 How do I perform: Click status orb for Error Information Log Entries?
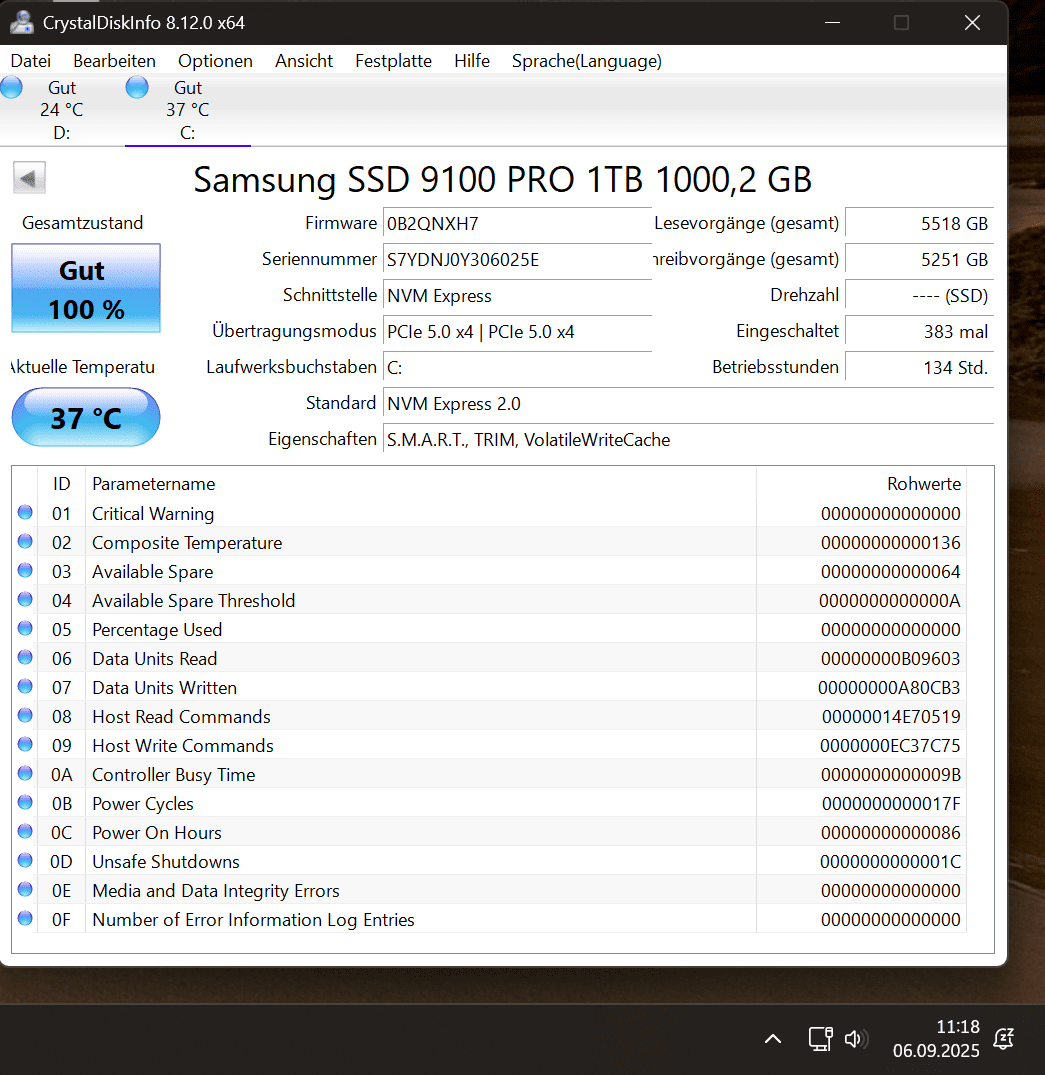pos(25,918)
